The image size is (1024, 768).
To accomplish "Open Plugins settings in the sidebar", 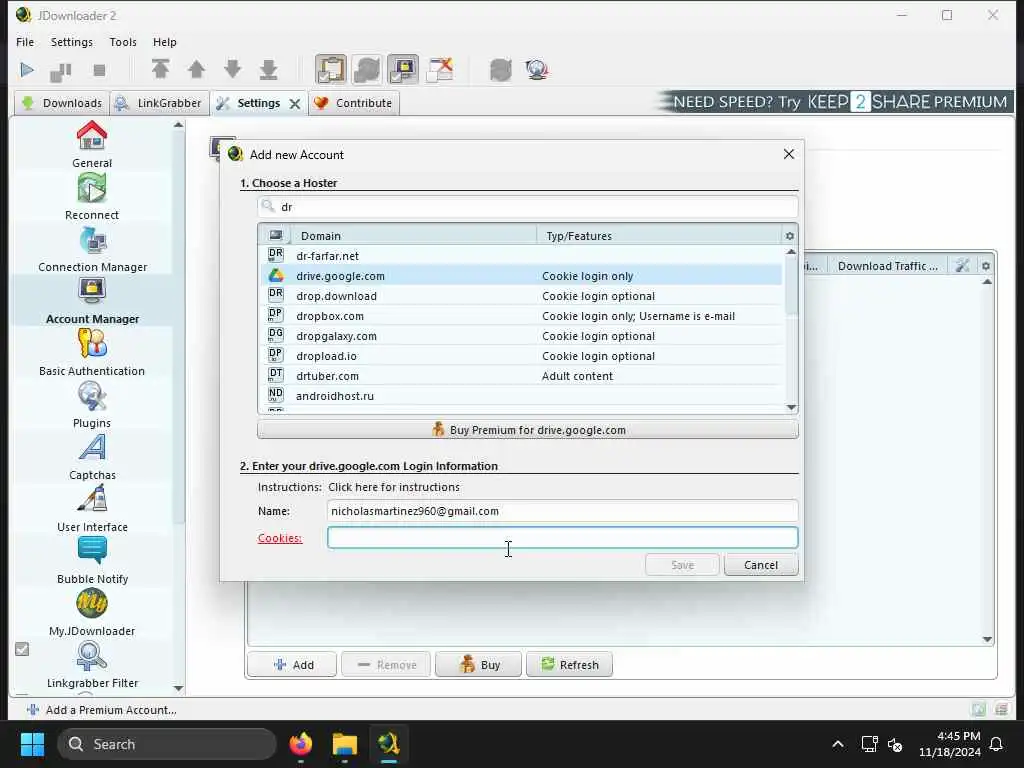I will point(92,405).
